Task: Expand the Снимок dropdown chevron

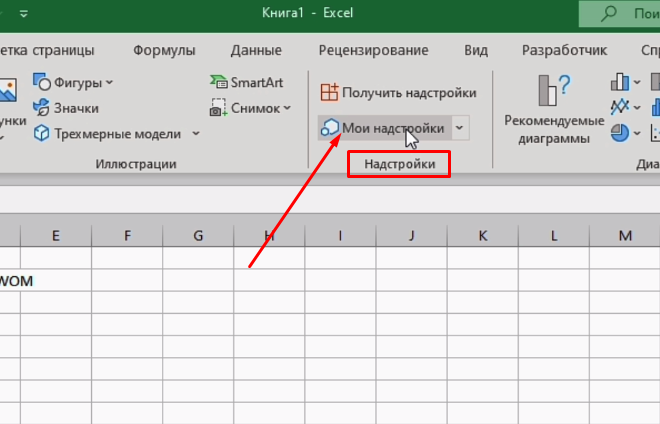Action: click(287, 108)
